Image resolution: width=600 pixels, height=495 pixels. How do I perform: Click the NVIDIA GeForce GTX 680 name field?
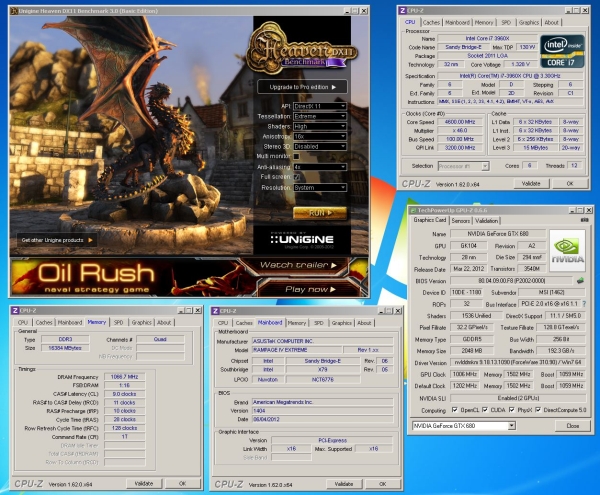498,233
